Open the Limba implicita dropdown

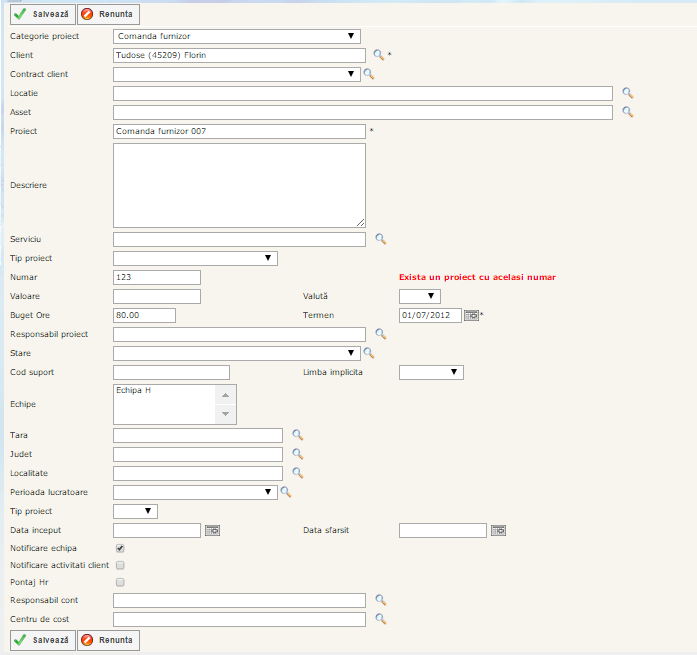tap(431, 372)
